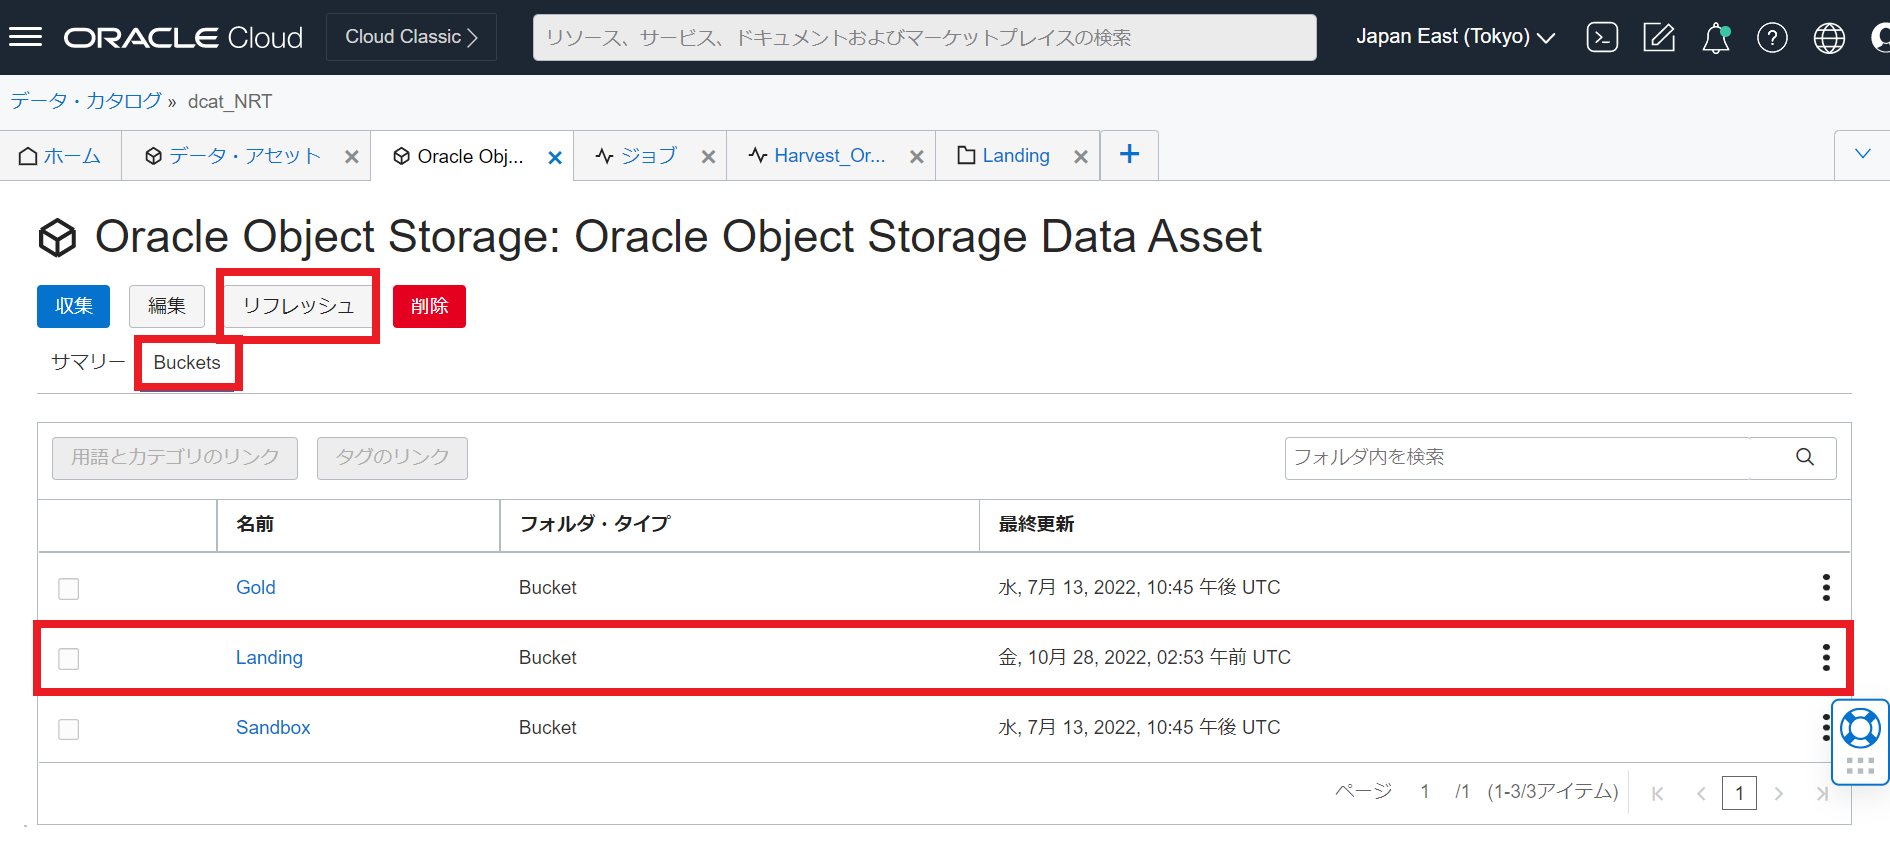Open the Cloud Classic switcher

pos(411,37)
